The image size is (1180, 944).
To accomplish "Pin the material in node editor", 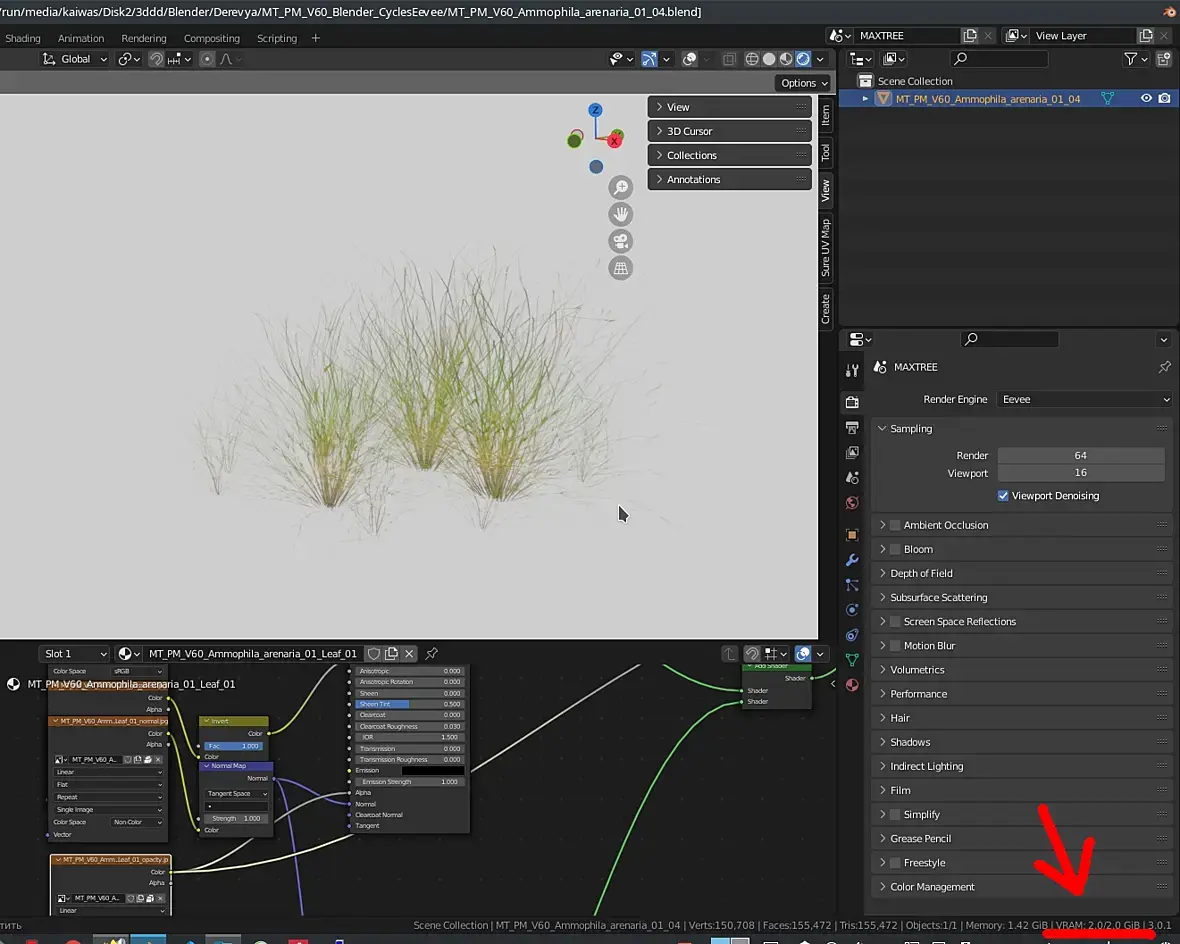I will 432,654.
